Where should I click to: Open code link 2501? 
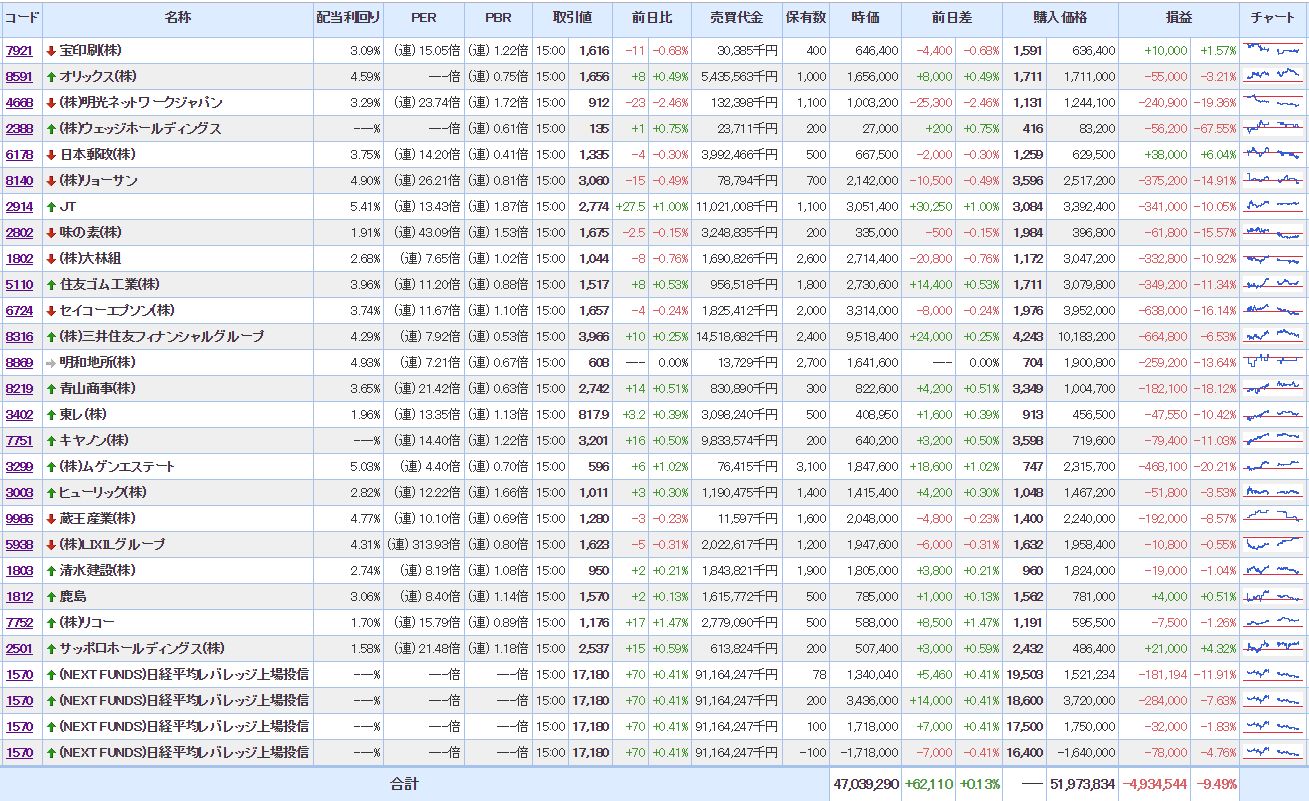[19, 648]
